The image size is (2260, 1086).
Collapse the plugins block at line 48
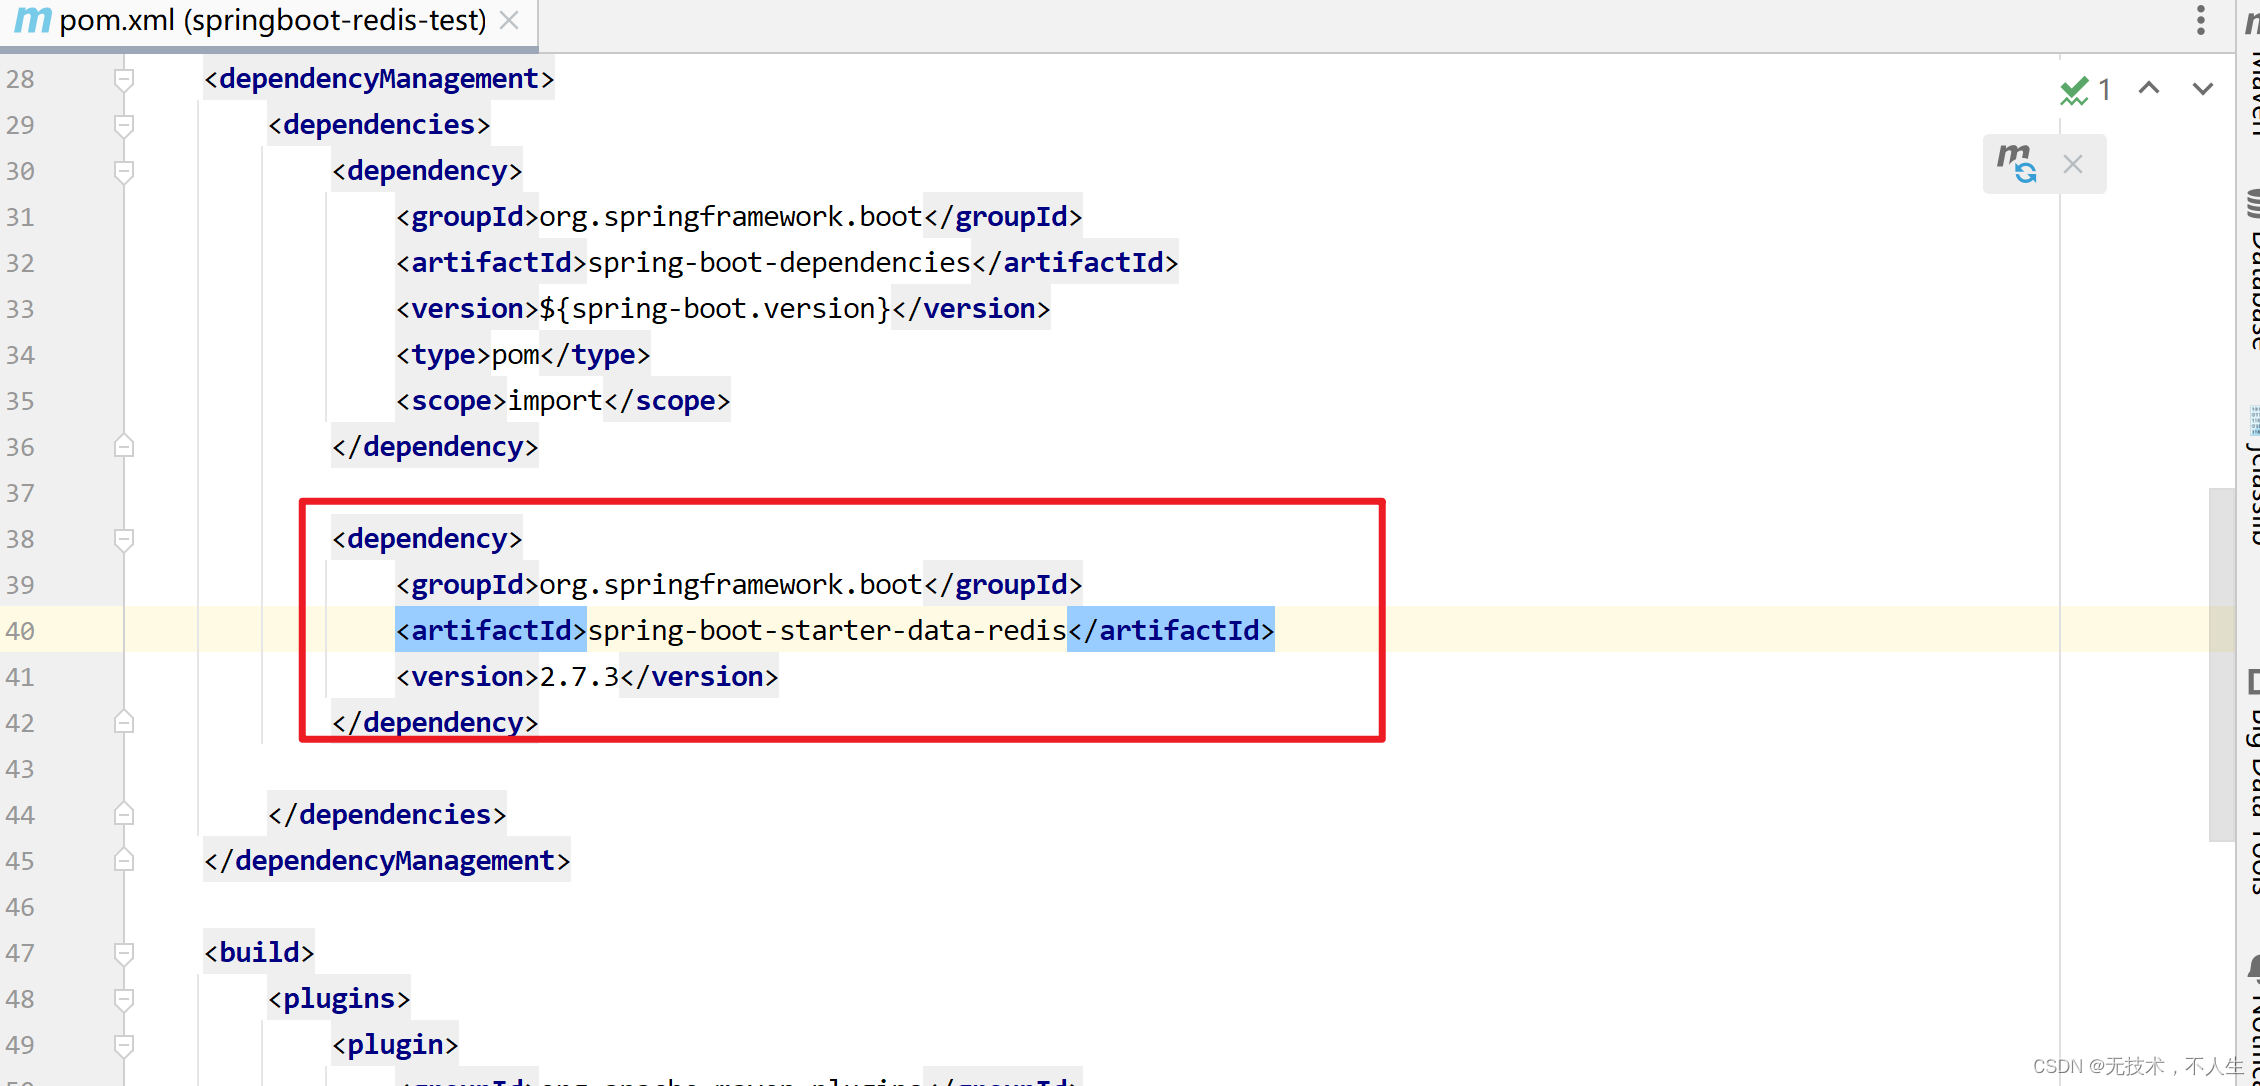click(x=124, y=999)
